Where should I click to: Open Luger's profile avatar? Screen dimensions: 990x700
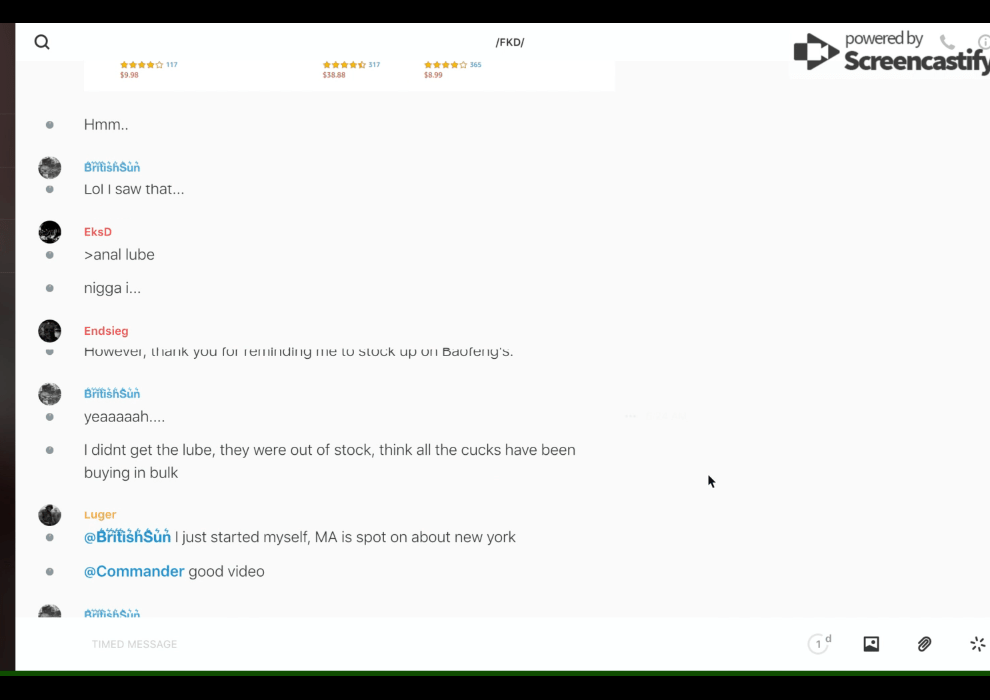click(50, 515)
